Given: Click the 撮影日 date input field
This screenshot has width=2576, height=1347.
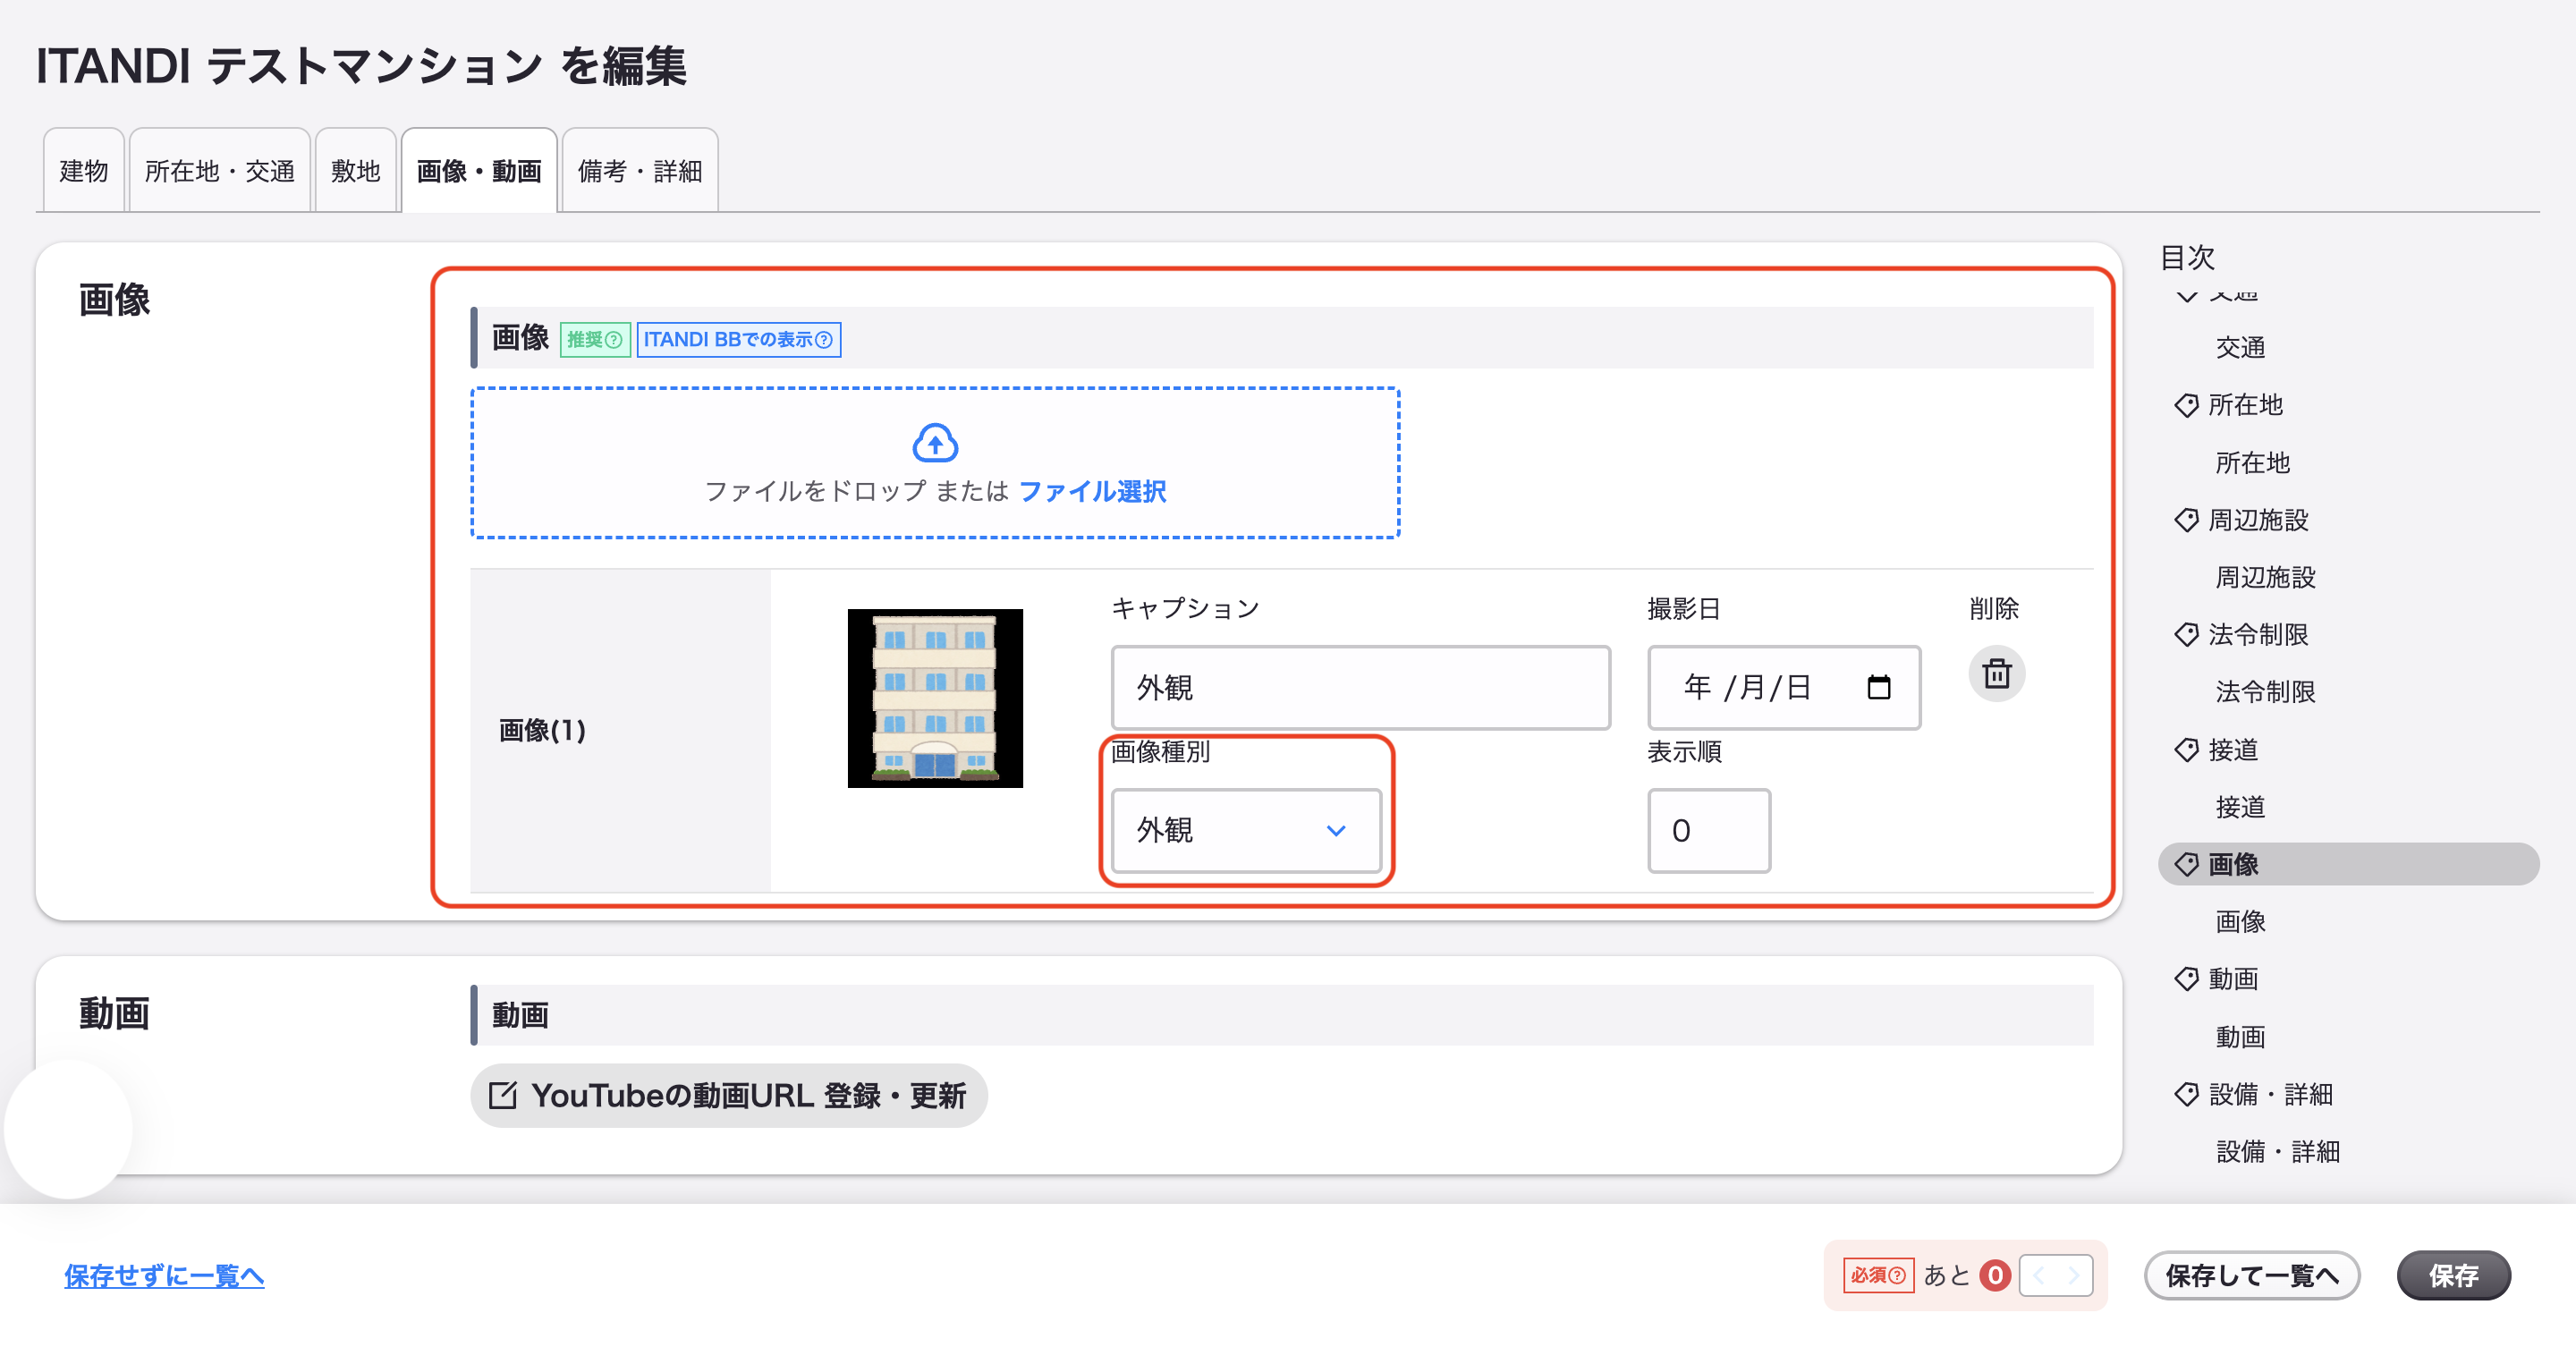Looking at the screenshot, I should (x=1784, y=688).
